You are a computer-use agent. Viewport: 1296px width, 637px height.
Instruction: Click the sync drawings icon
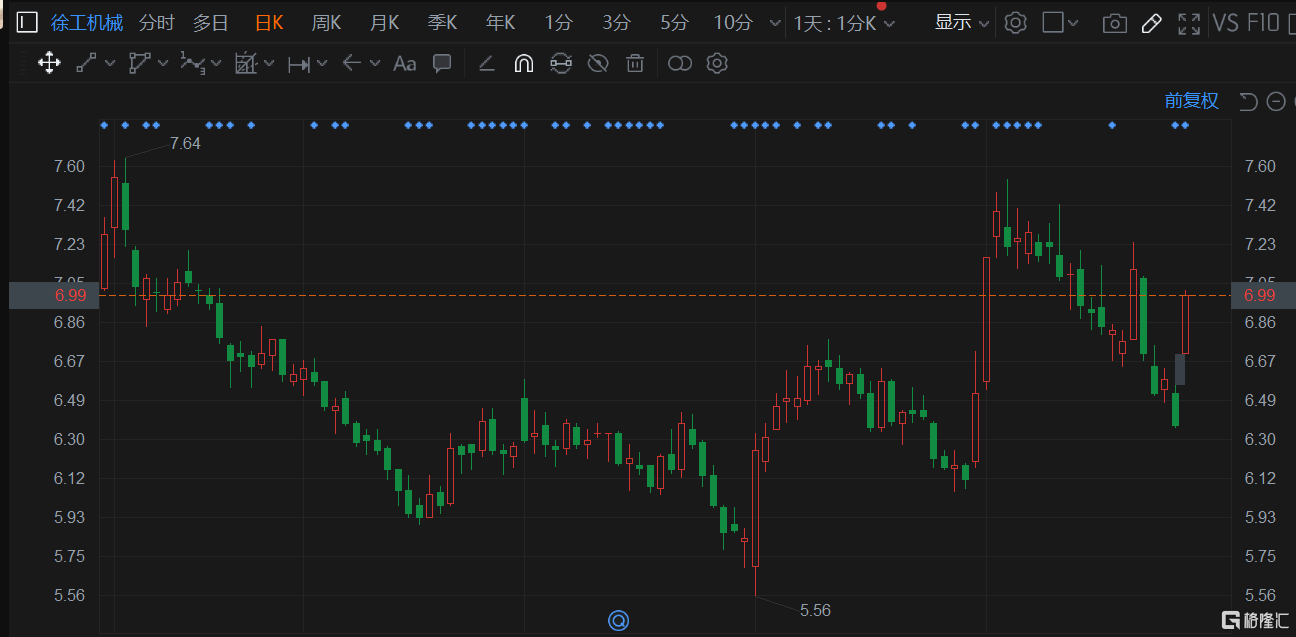pos(561,64)
